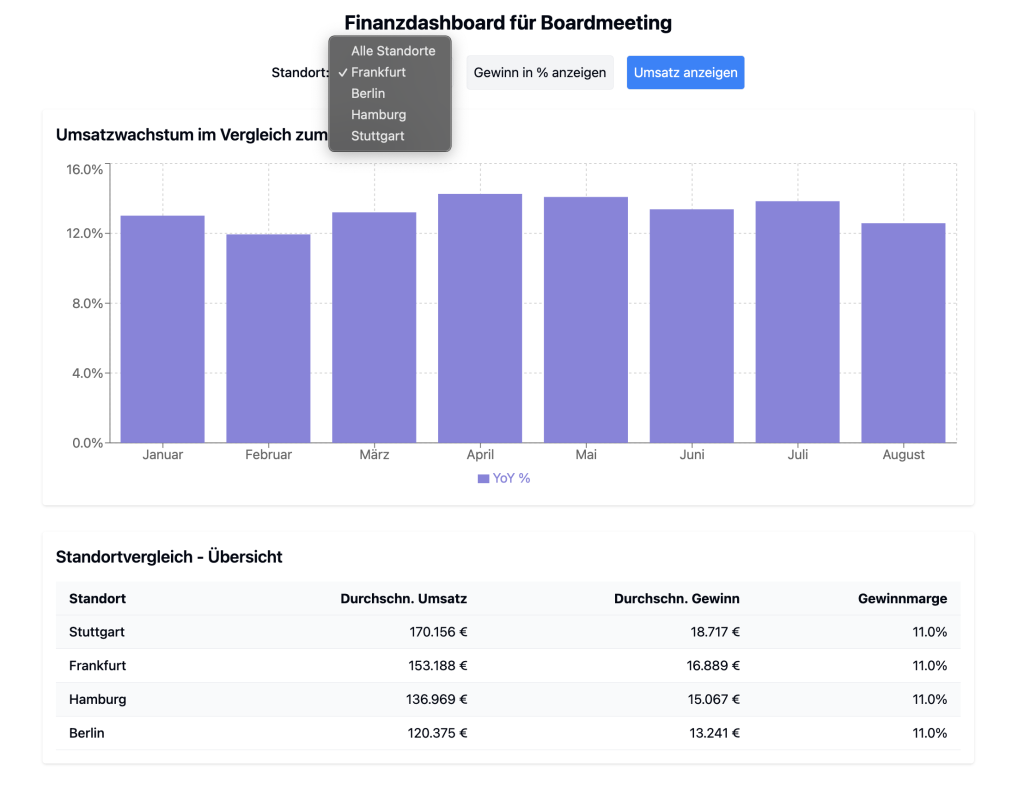Click the Stuttgart row name in table
This screenshot has width=1024, height=788.
tap(97, 632)
